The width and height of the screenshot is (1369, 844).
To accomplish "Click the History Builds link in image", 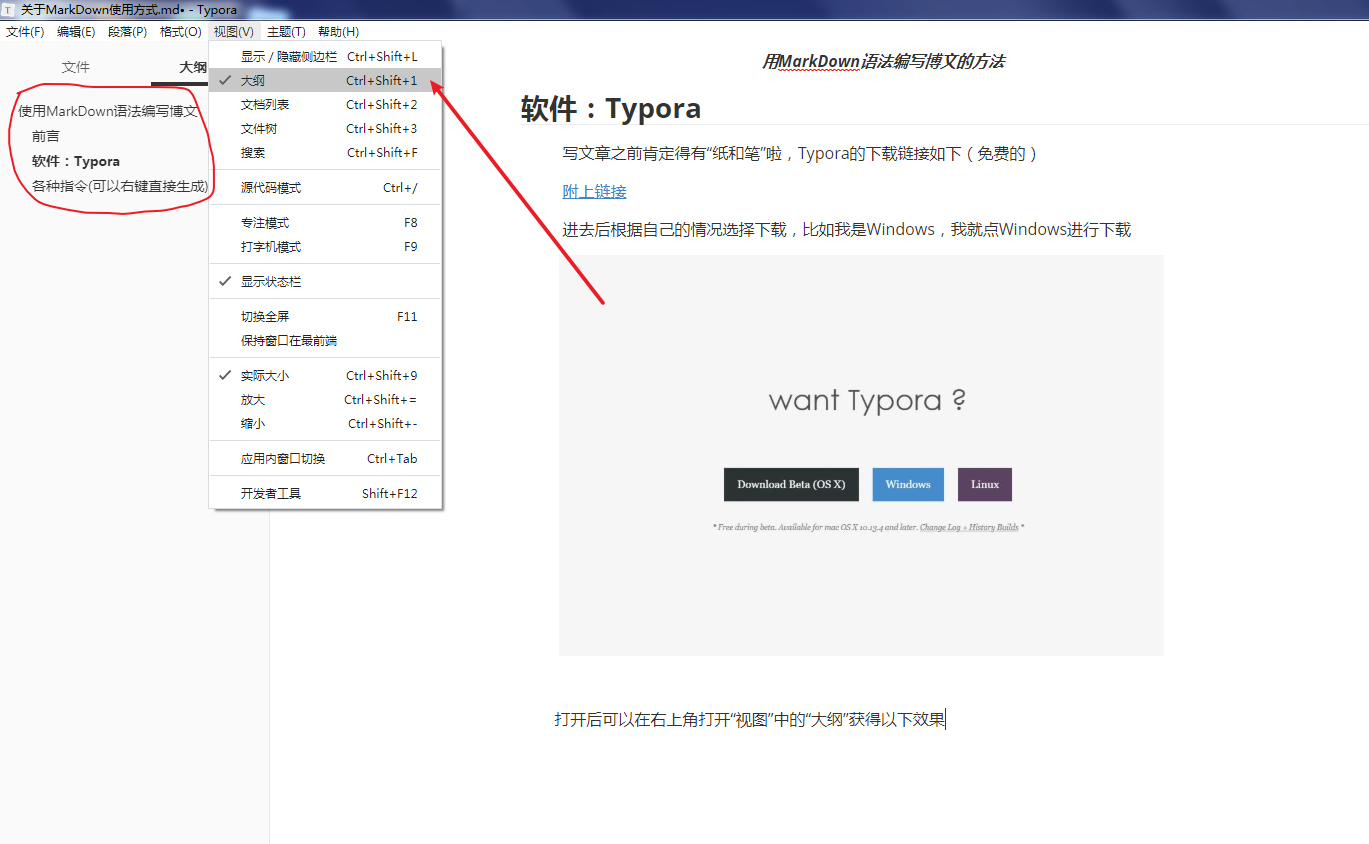I will click(x=995, y=527).
